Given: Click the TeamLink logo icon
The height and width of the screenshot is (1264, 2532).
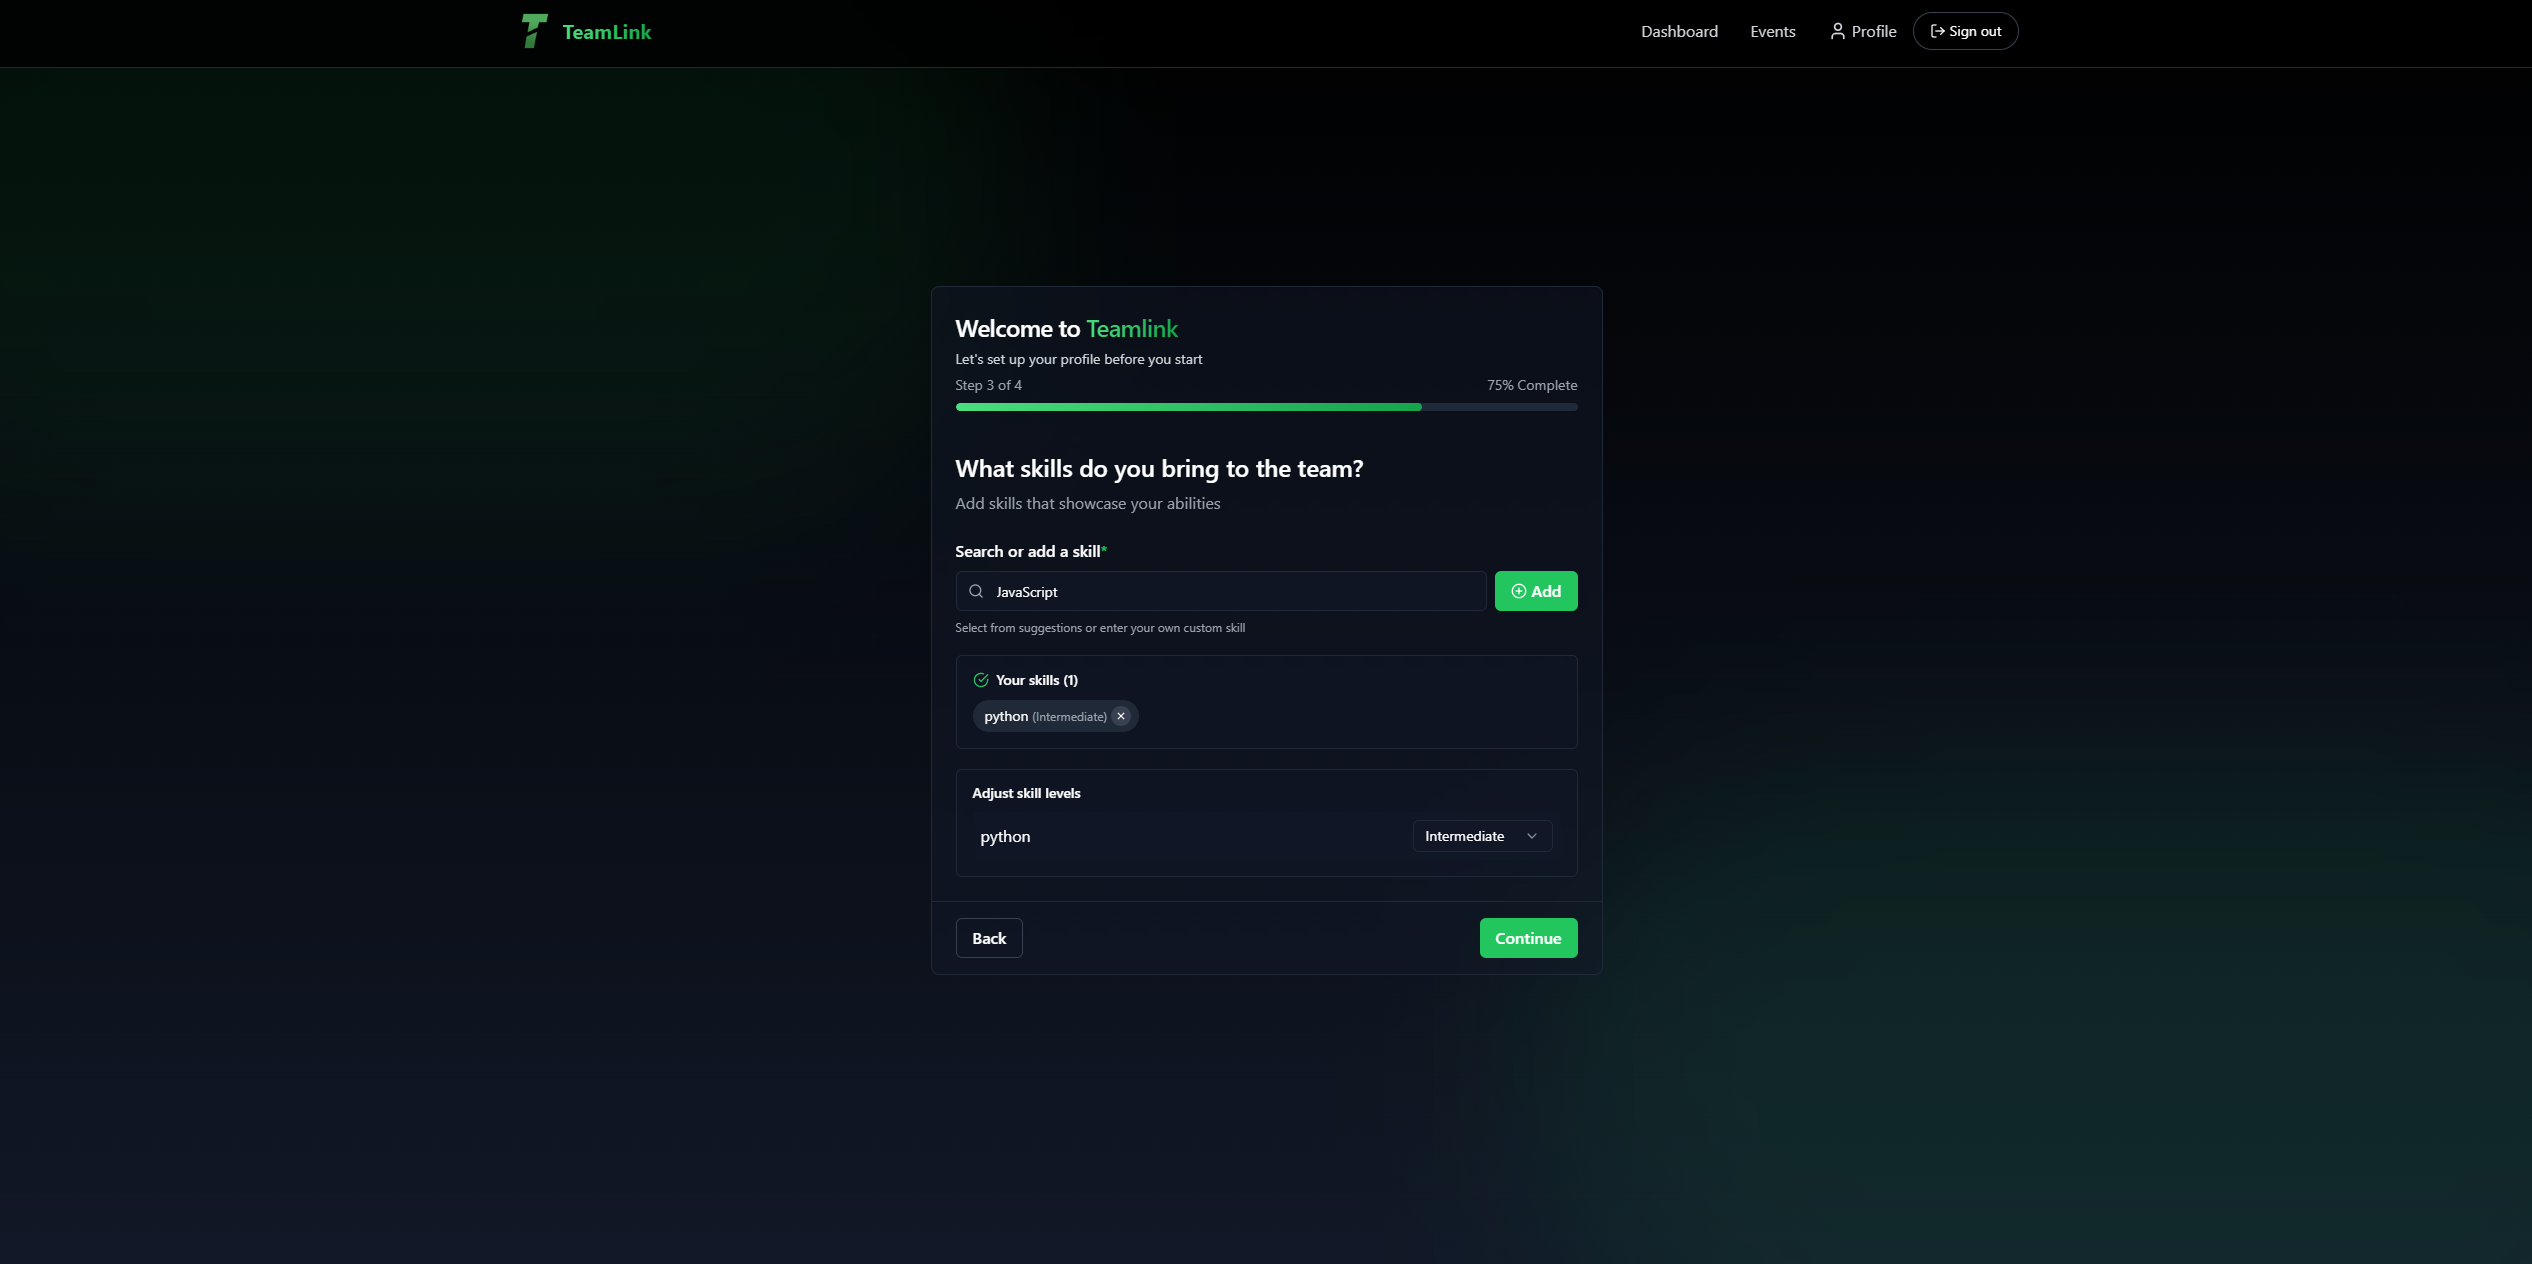Looking at the screenshot, I should click(534, 31).
